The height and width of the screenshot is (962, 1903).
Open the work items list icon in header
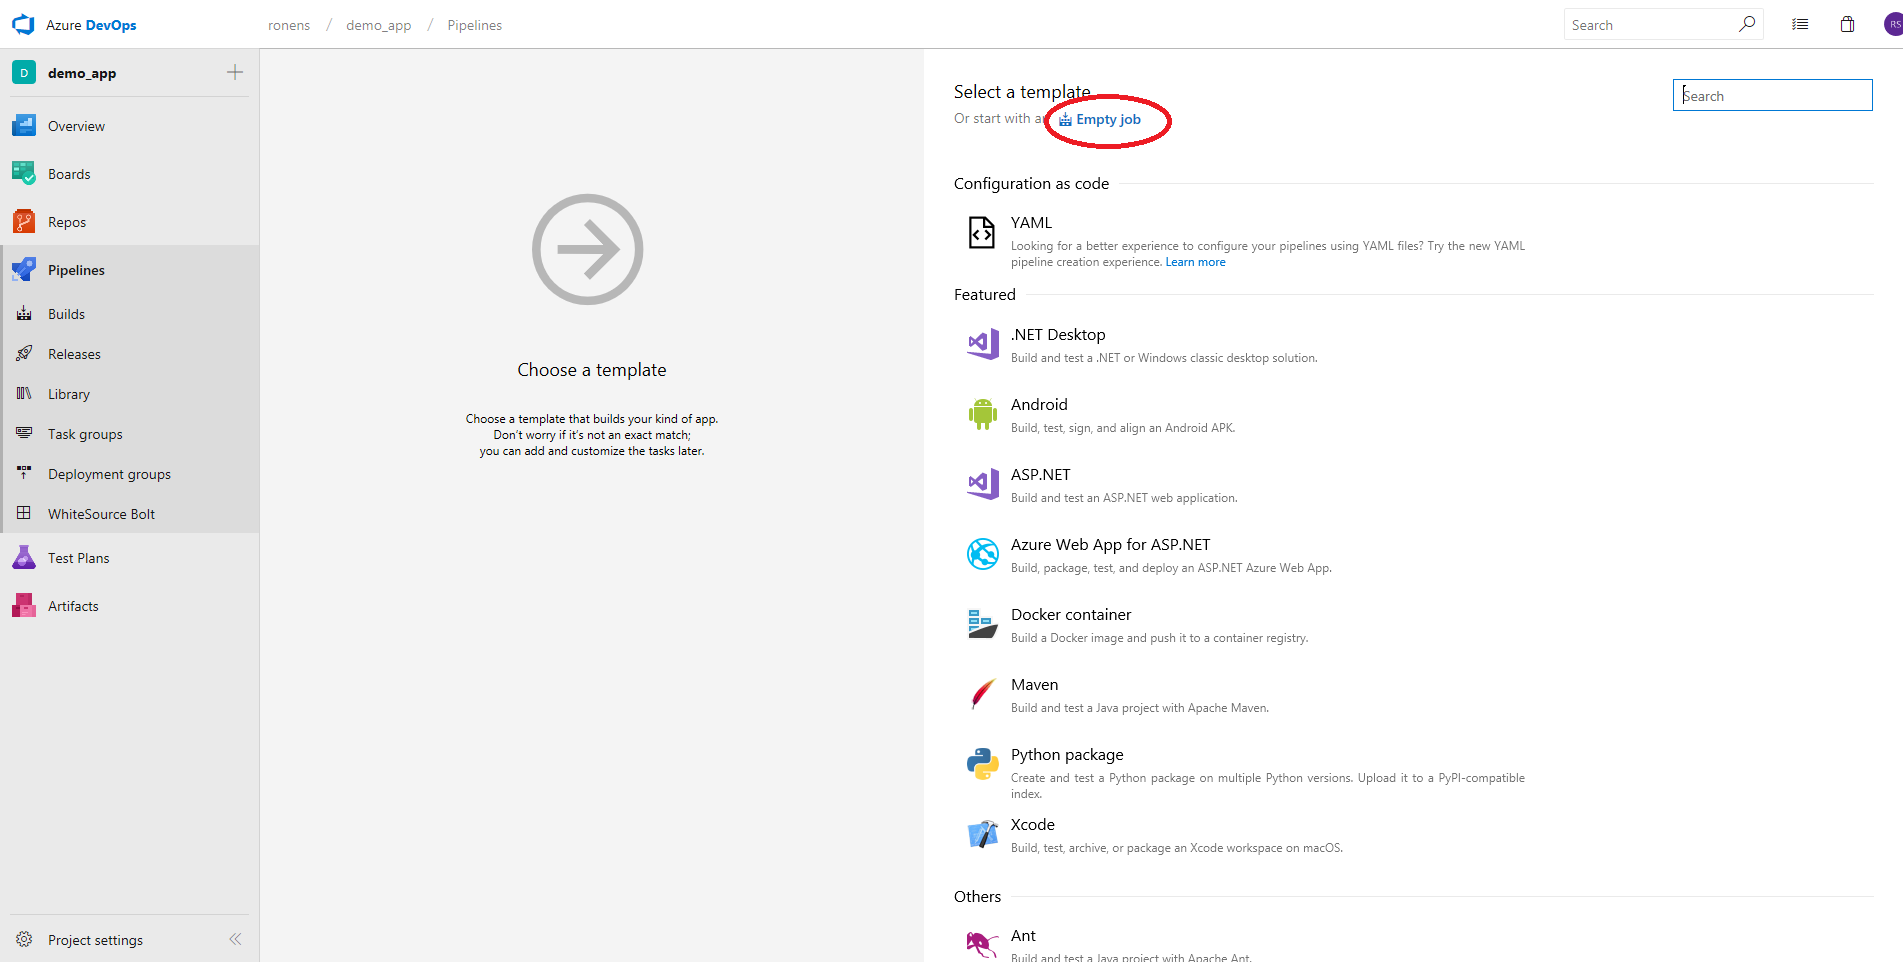tap(1800, 25)
